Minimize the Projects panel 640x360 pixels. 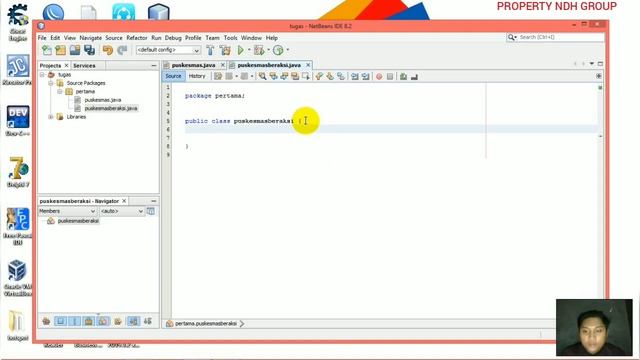click(153, 66)
